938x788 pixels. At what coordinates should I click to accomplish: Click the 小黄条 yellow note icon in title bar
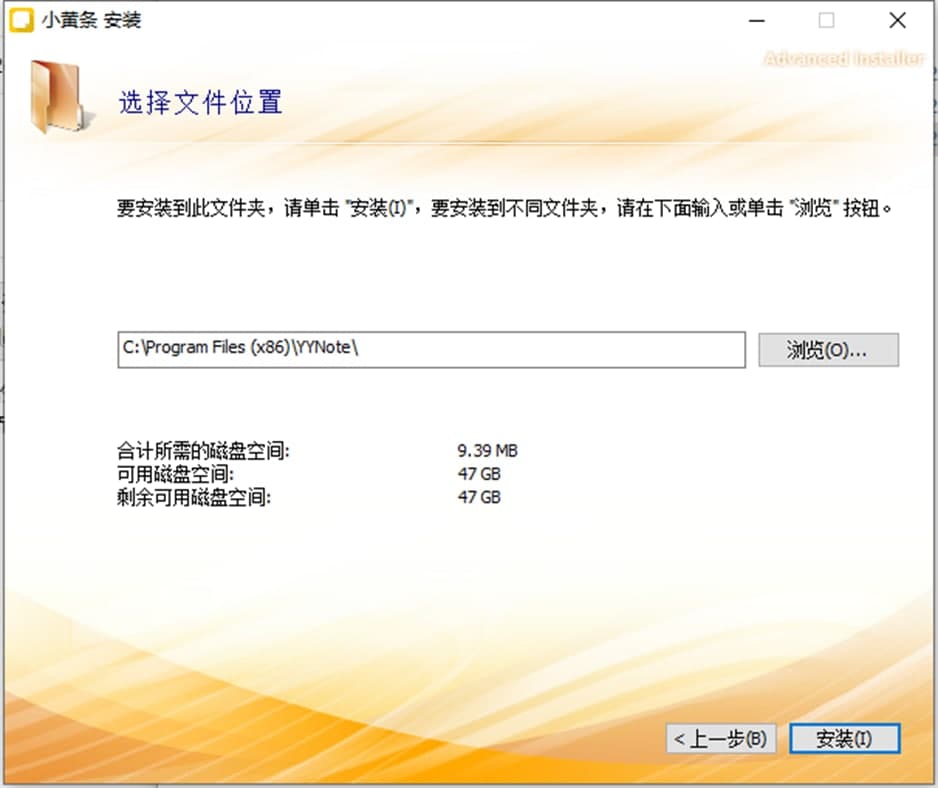tap(22, 20)
